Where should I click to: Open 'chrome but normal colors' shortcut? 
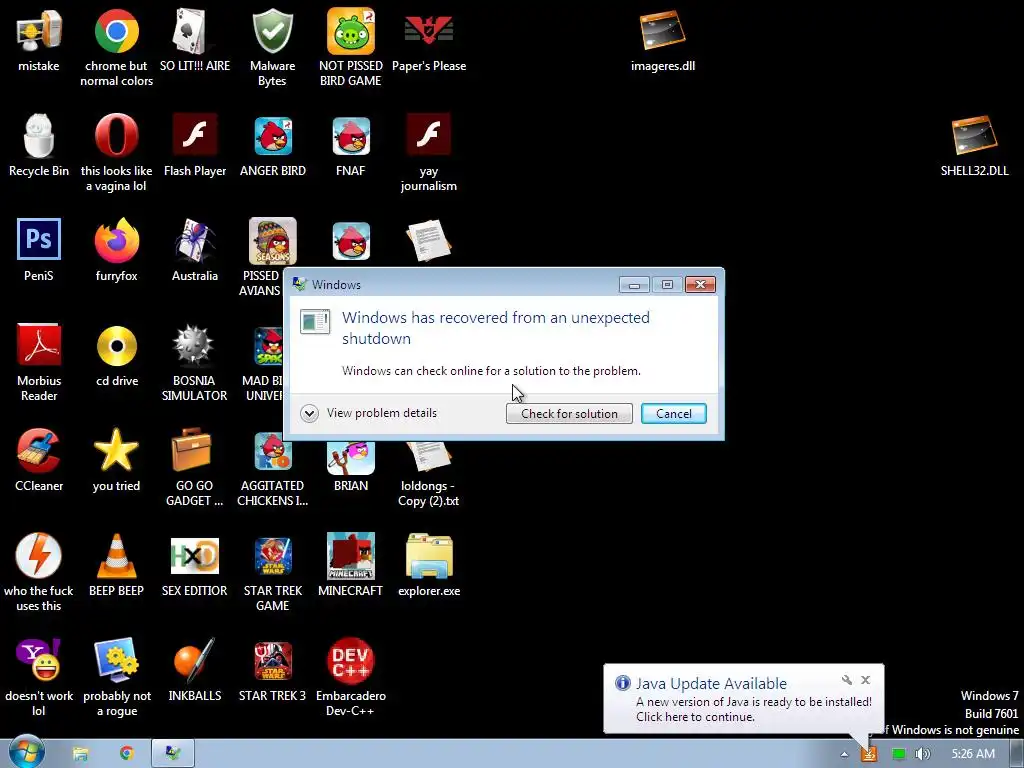tap(116, 31)
